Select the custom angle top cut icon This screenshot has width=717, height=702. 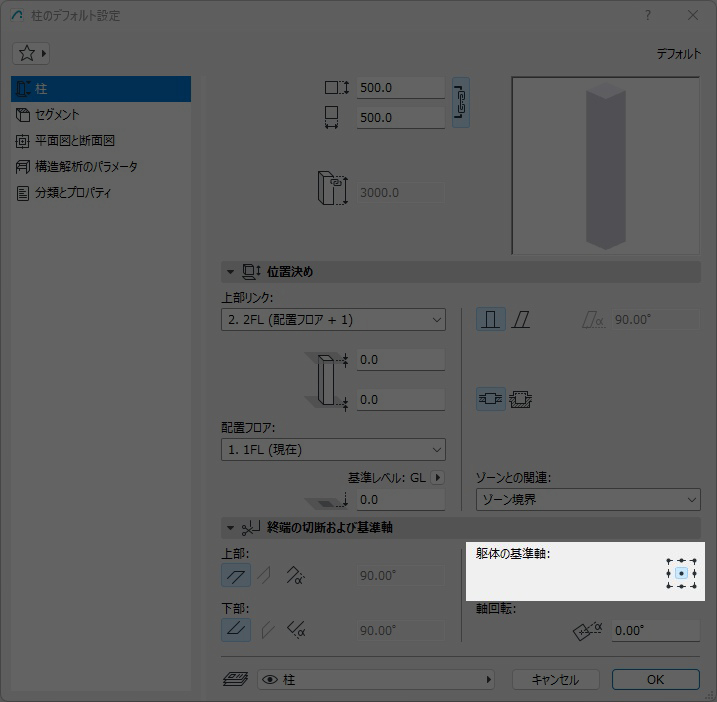pos(295,575)
